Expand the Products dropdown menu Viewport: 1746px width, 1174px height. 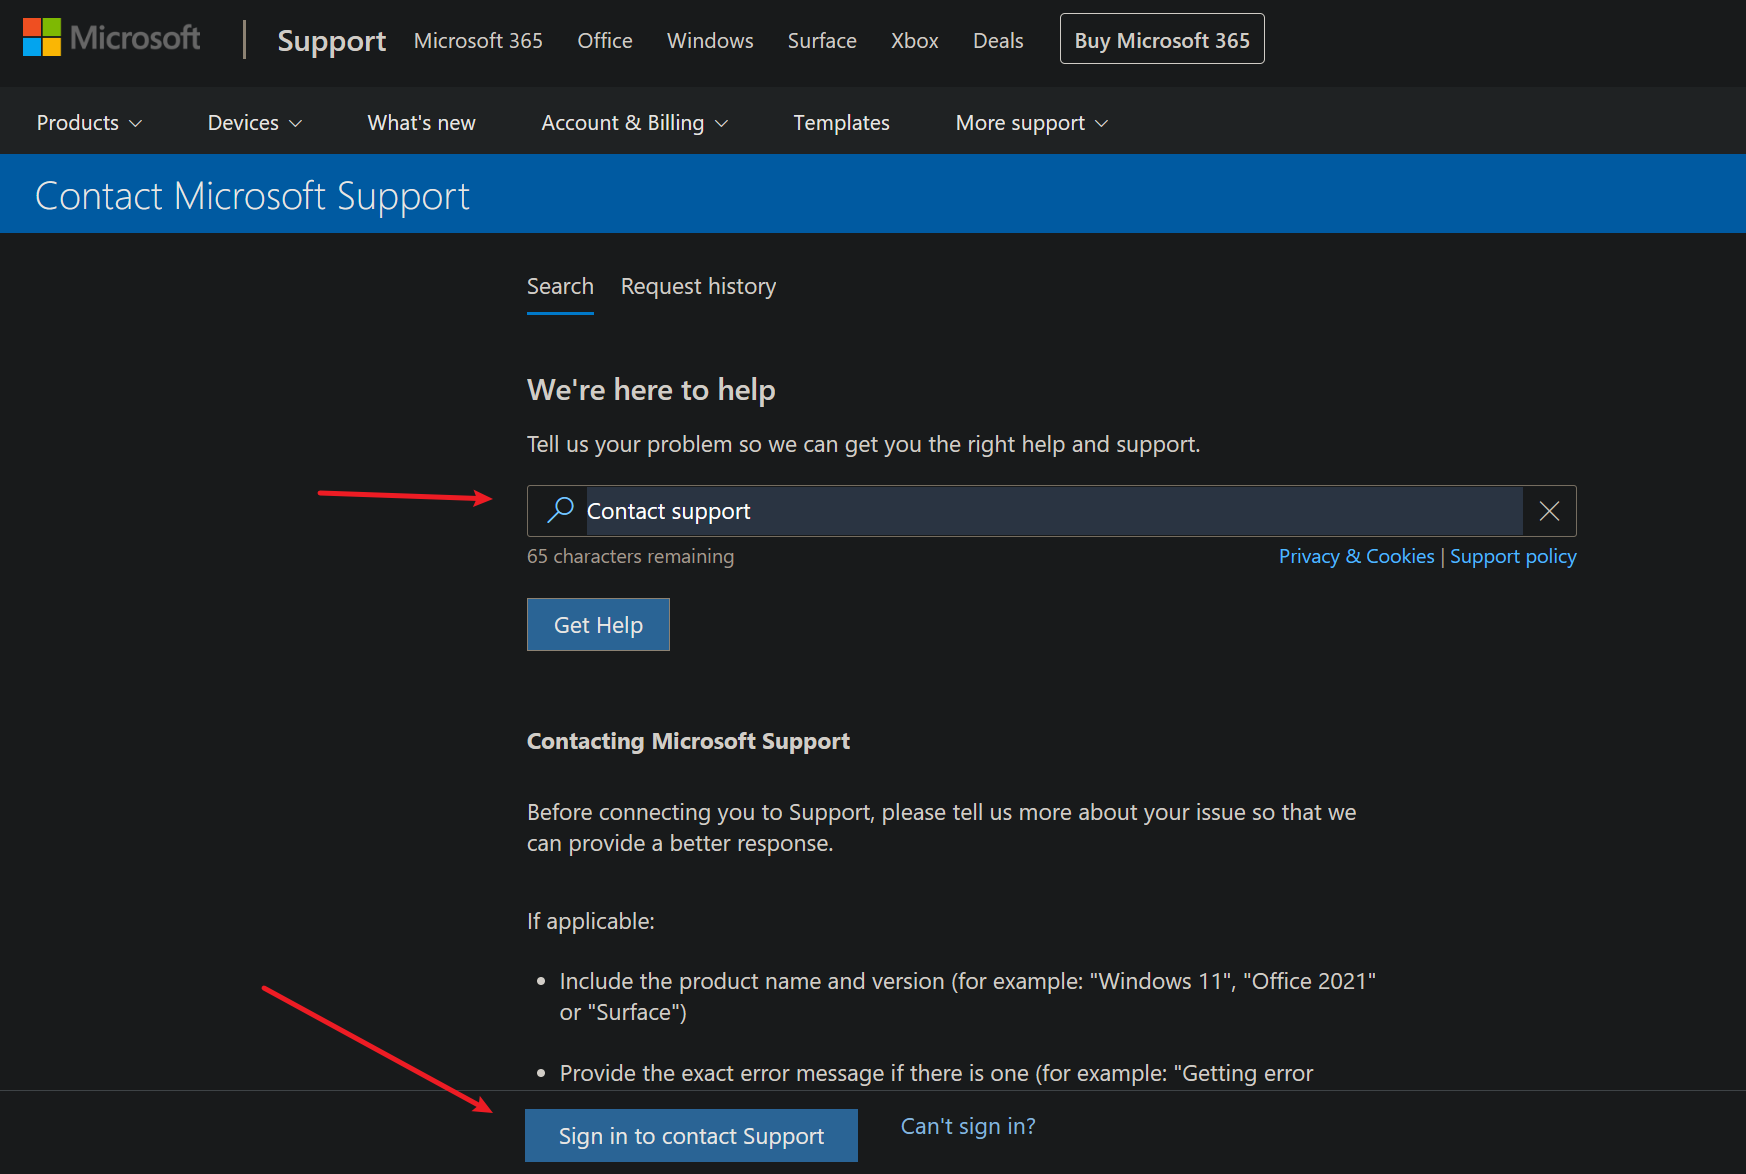point(90,122)
